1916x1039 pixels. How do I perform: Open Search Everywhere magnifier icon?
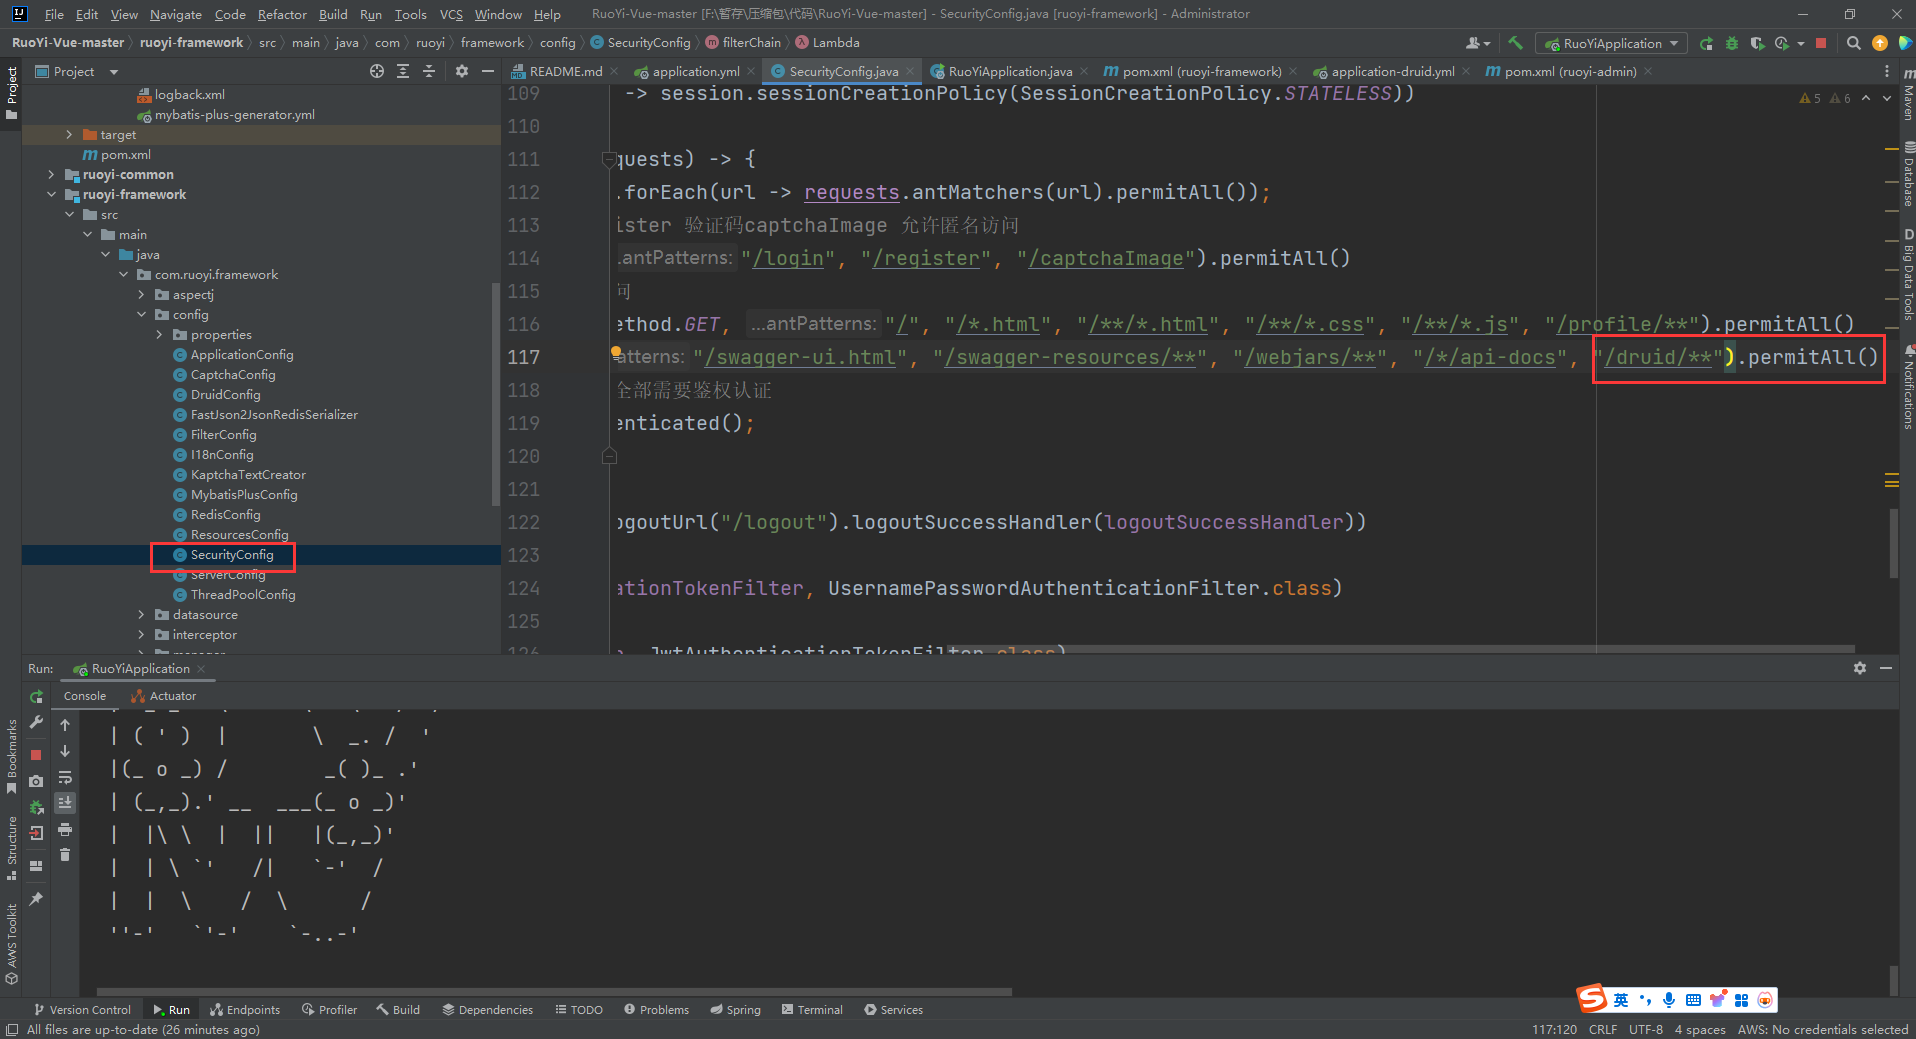[1853, 43]
